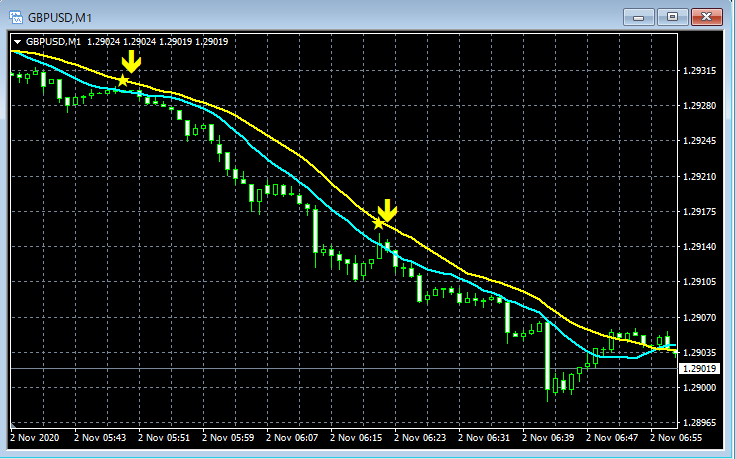Image resolution: width=735 pixels, height=459 pixels.
Task: Click the GBPUSD,M1 window title text
Action: pos(60,18)
